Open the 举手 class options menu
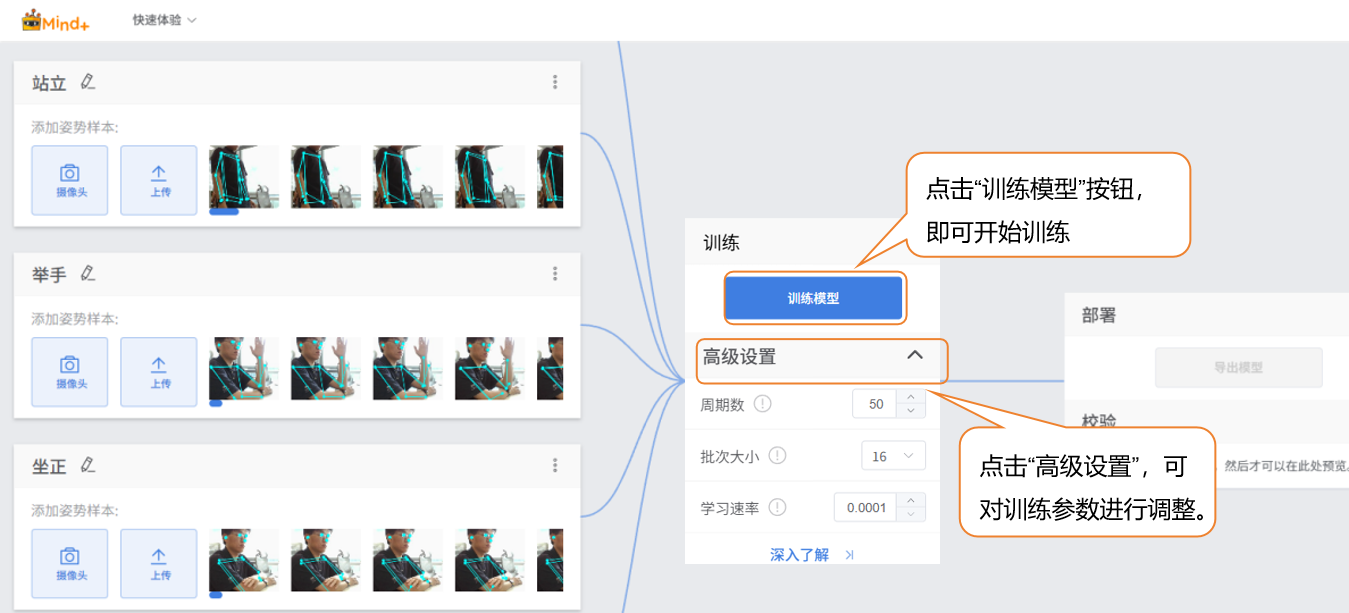The image size is (1349, 613). point(555,274)
